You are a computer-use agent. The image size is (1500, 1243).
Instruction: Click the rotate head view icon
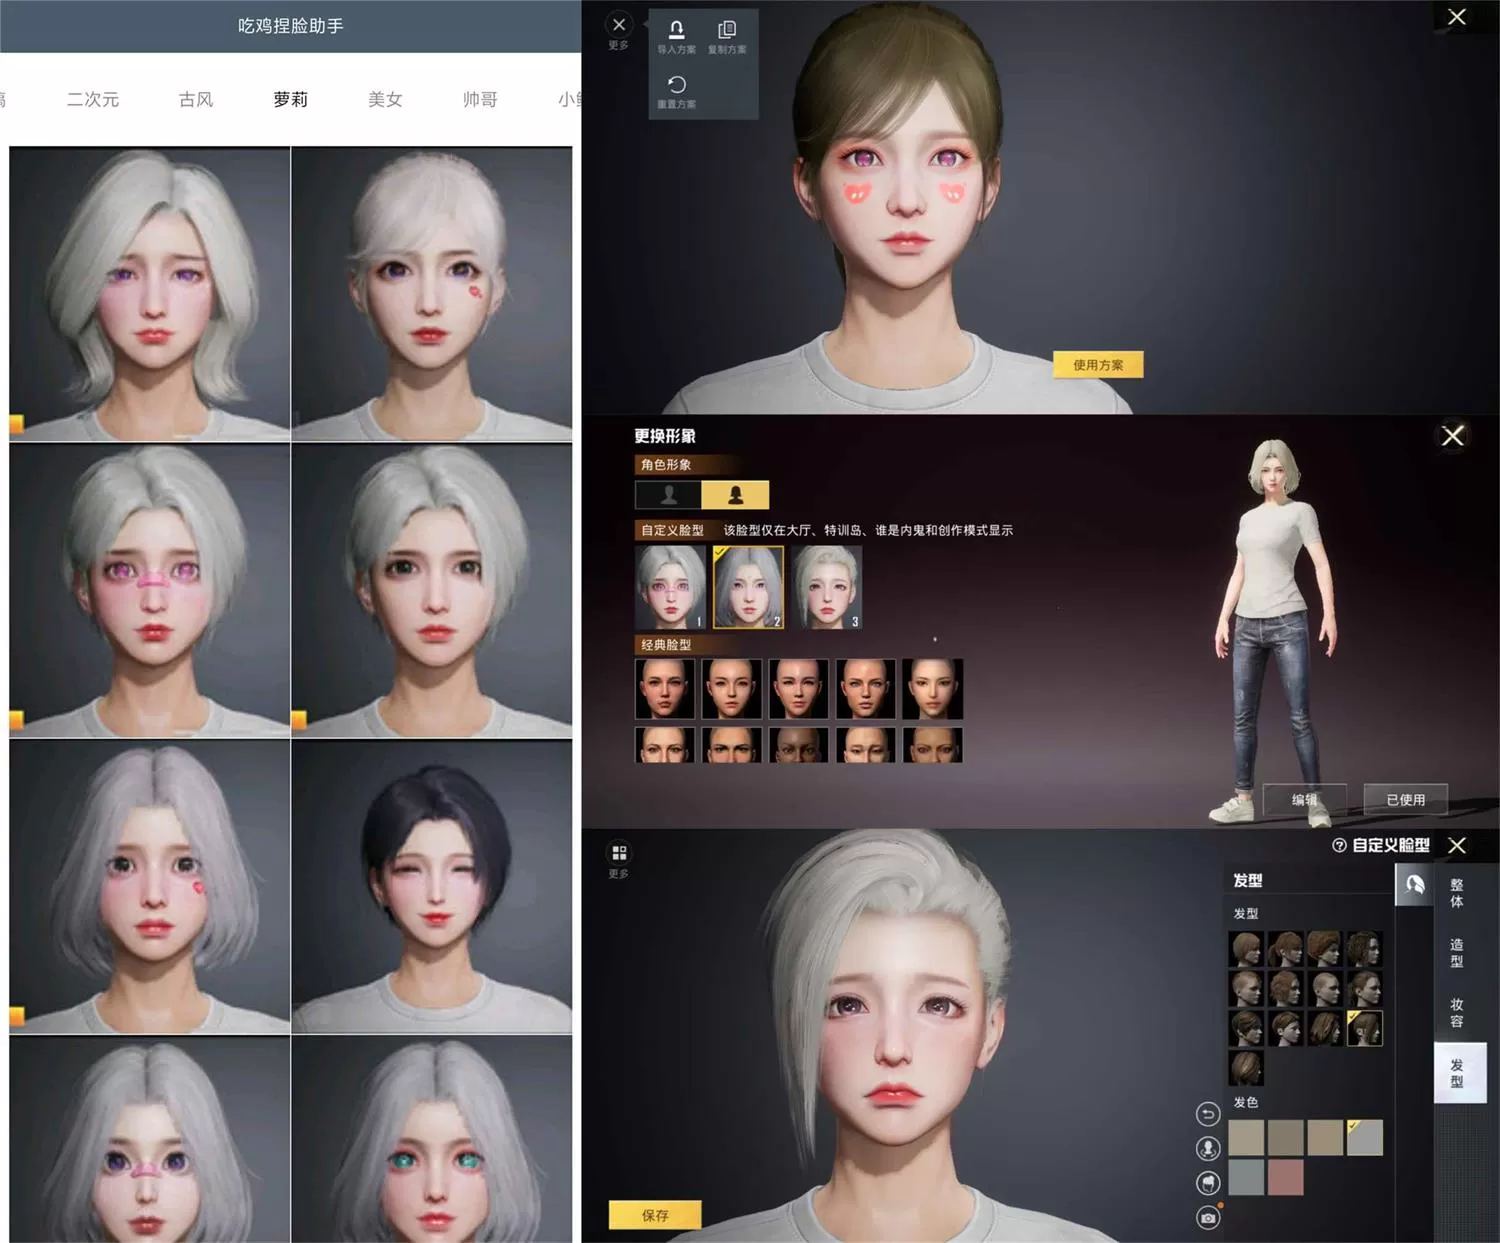tap(1208, 1148)
